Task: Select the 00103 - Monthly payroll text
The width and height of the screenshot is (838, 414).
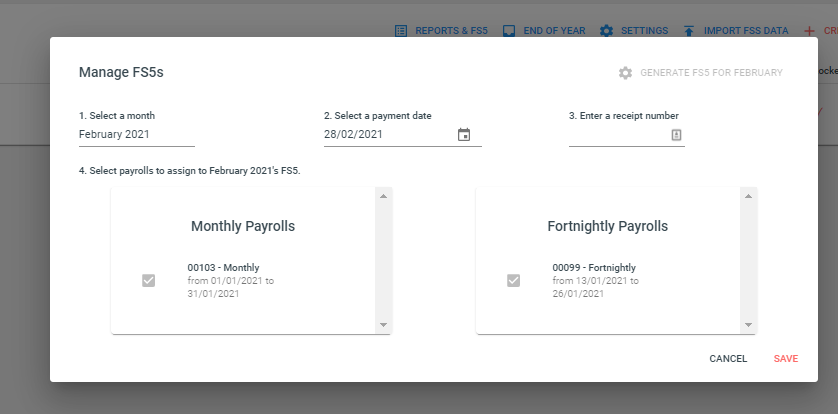Action: 223,268
